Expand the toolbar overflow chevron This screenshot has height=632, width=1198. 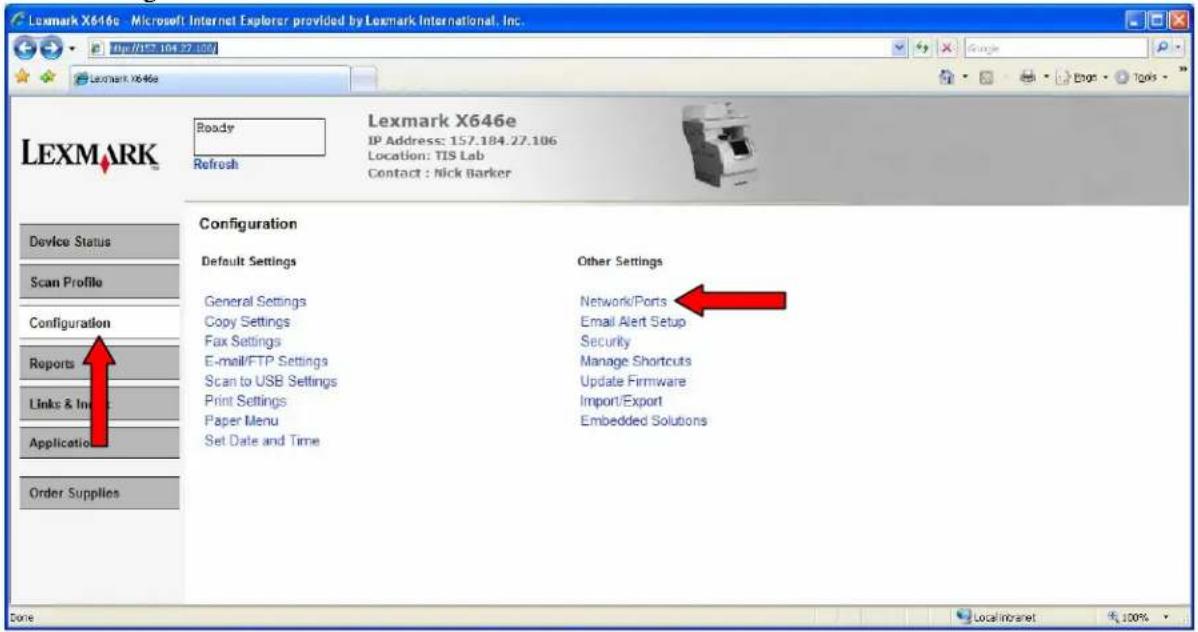[1183, 70]
